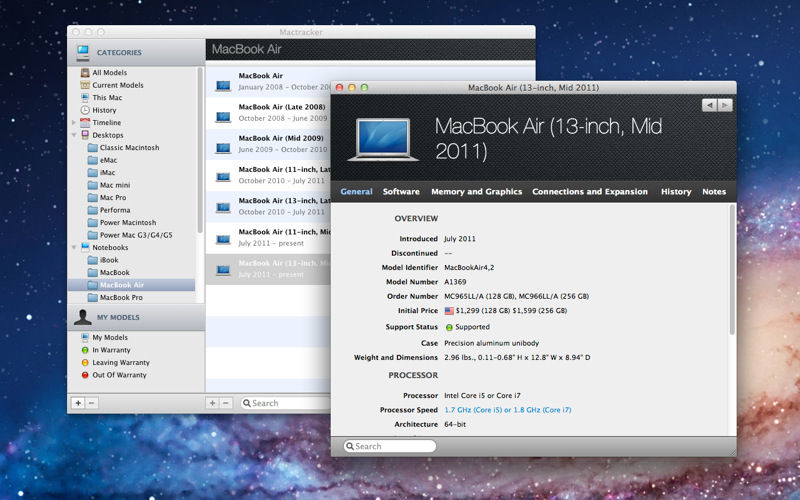
Task: Click the Processor Speed blue link
Action: point(508,410)
